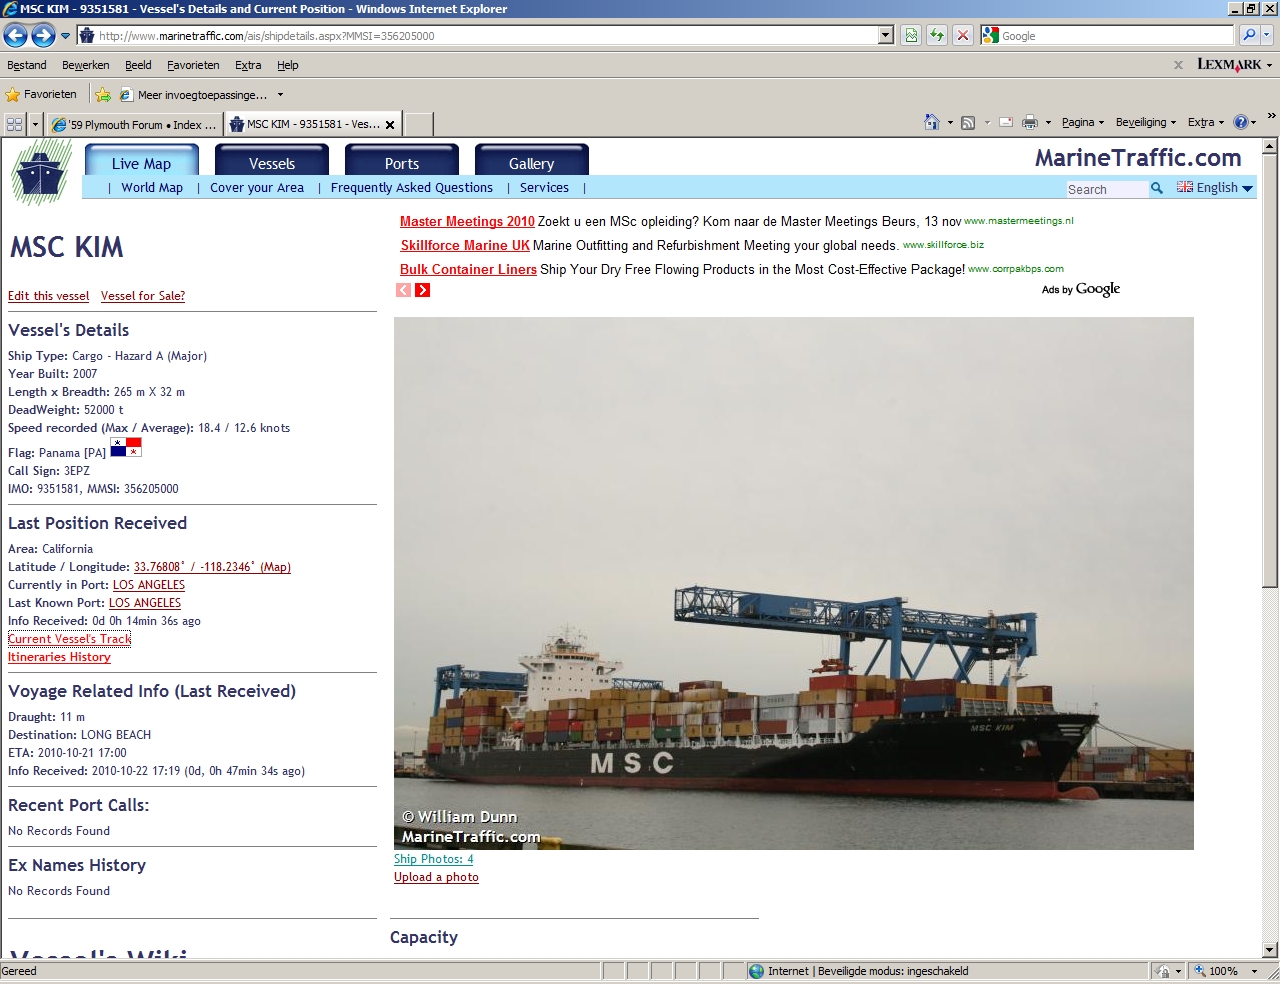
Task: Open the Beeld menu
Action: coord(138,65)
